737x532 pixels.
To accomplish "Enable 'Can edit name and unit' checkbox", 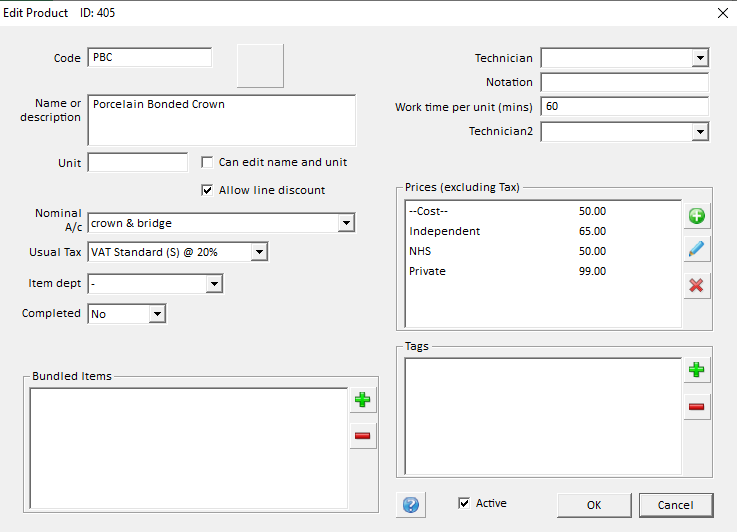I will tap(208, 162).
